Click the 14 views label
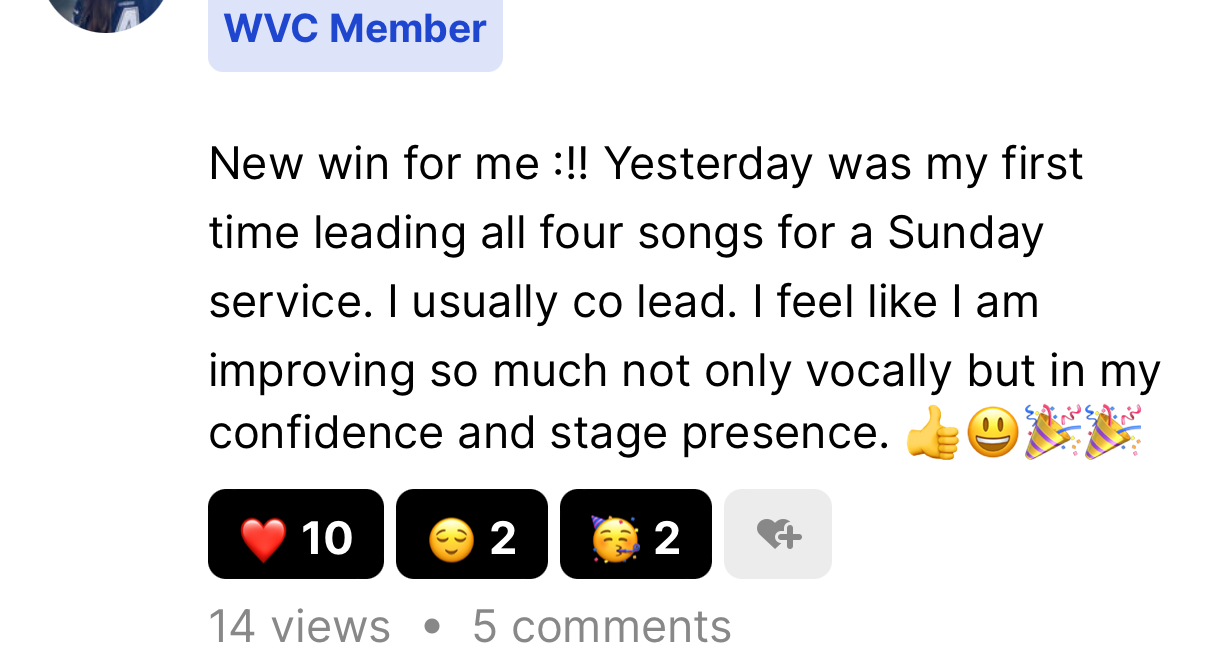Viewport: 1220px width, 668px height. point(299,627)
